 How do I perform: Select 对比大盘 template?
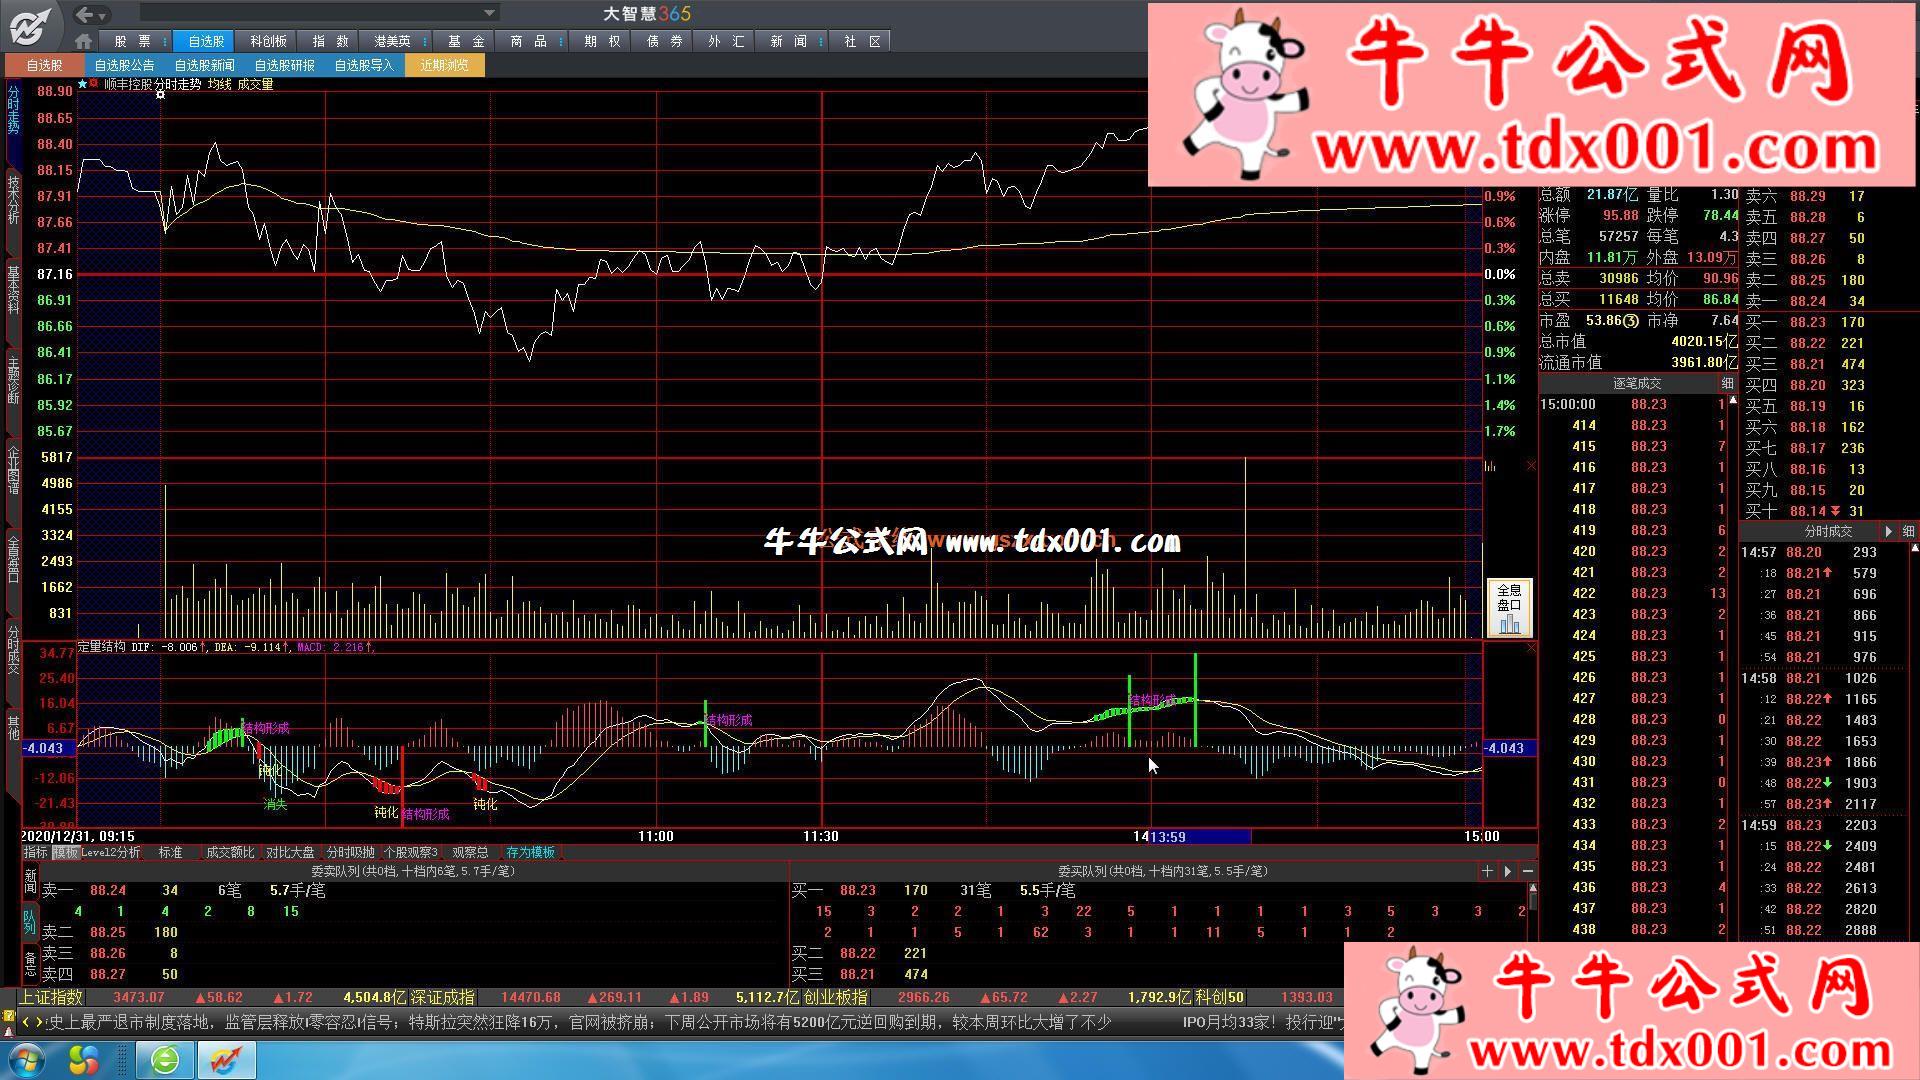pyautogui.click(x=290, y=853)
